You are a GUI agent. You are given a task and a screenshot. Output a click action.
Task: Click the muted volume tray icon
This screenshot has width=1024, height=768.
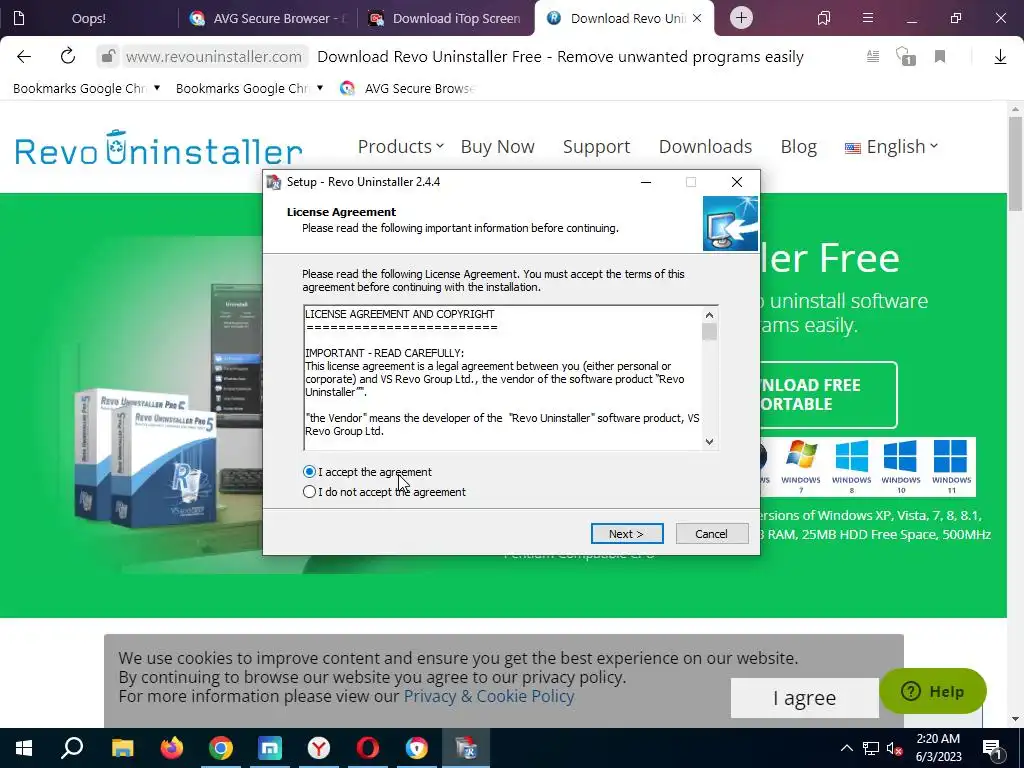click(x=895, y=748)
